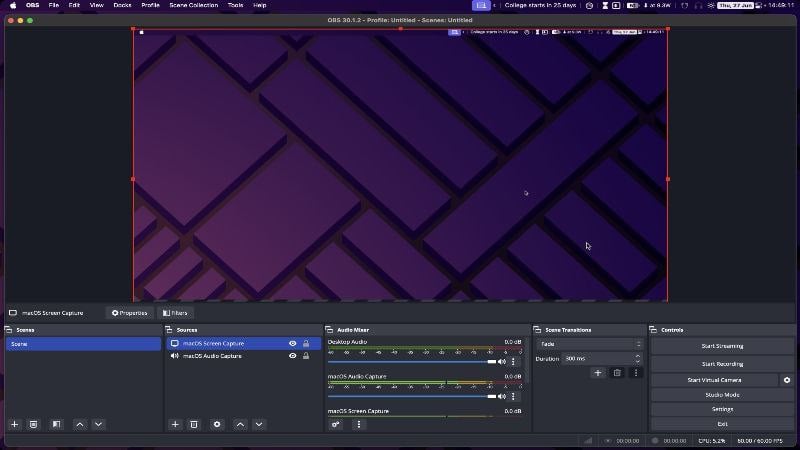The width and height of the screenshot is (800, 450).
Task: Open the File menu
Action: [54, 5]
